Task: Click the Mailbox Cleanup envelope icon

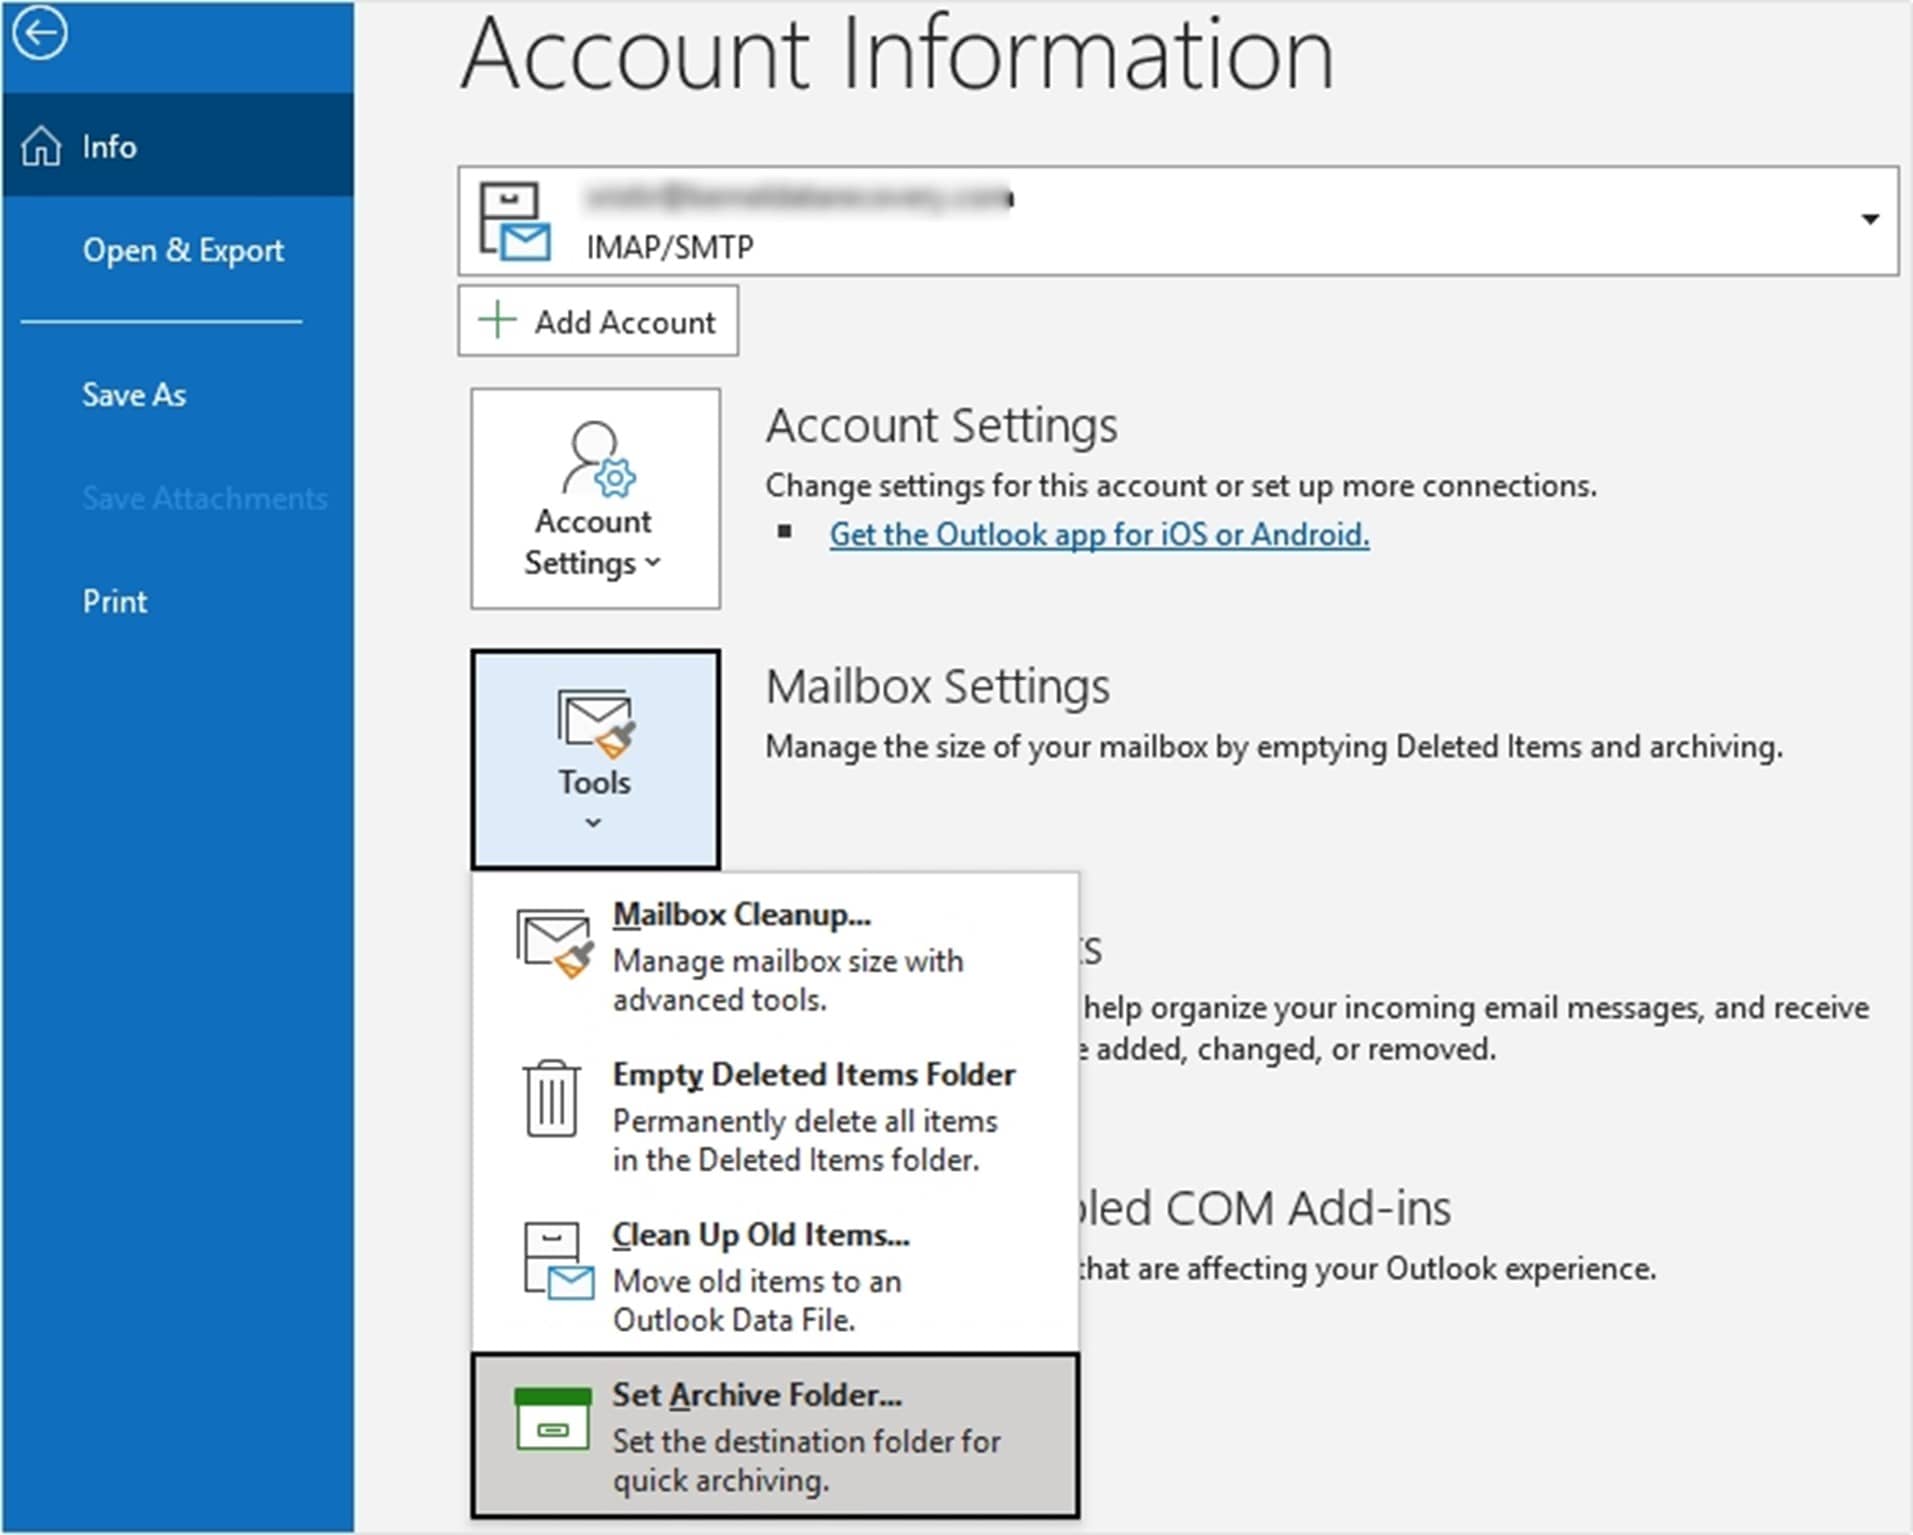Action: [x=555, y=942]
